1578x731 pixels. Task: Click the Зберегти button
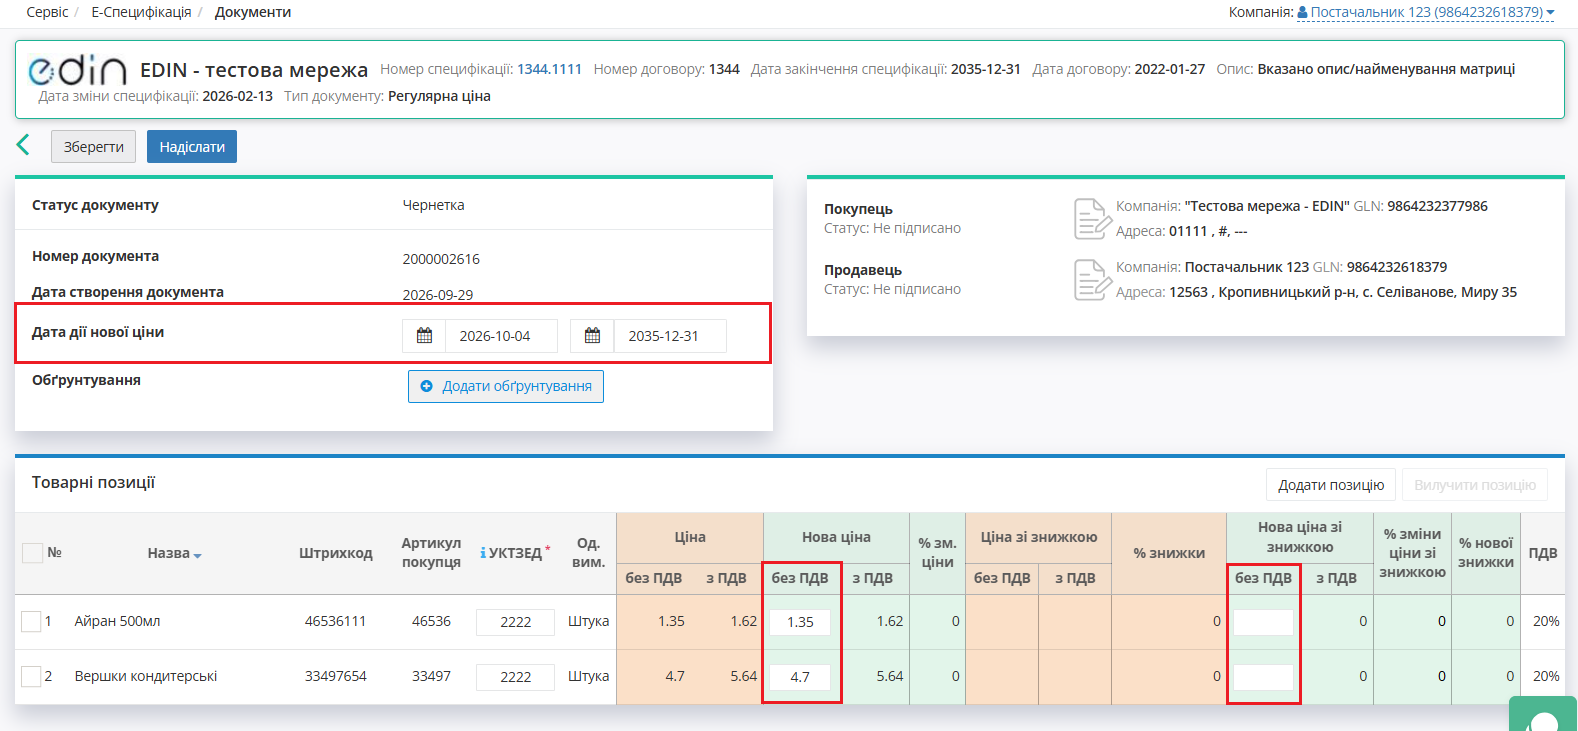[x=93, y=146]
